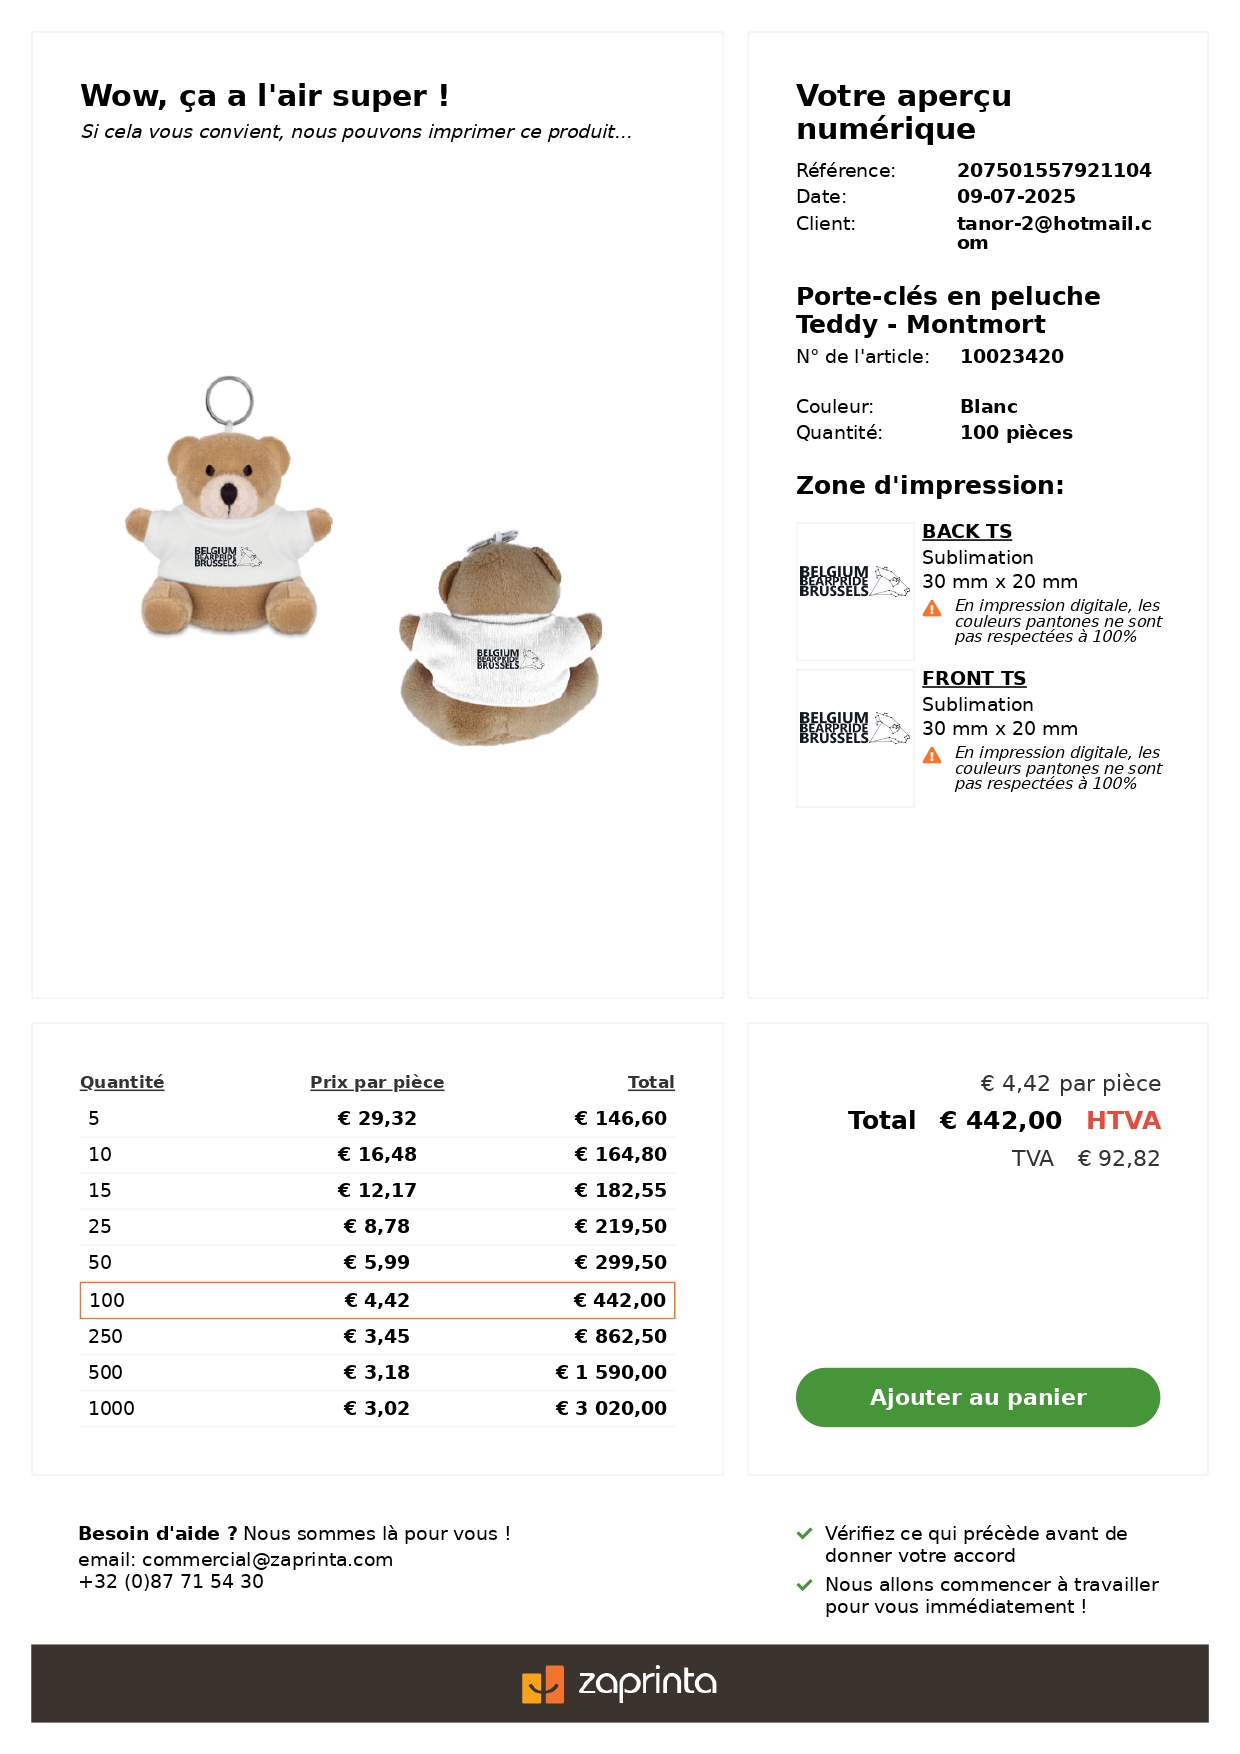Click the zaprinta logo in the footer
Screen dimensions: 1240x1754
click(619, 1683)
